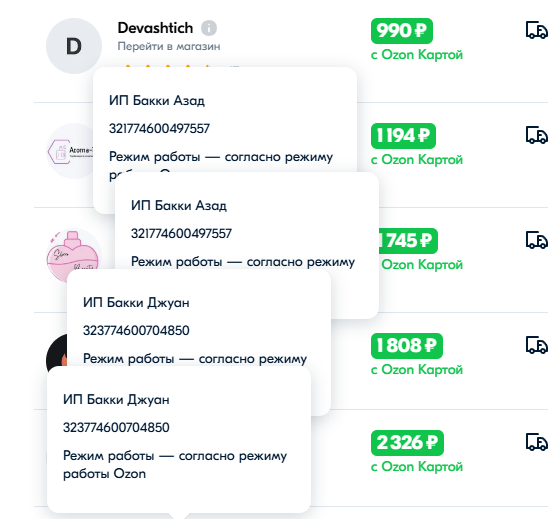Choose the 1 808 ₽ price offer

click(406, 346)
